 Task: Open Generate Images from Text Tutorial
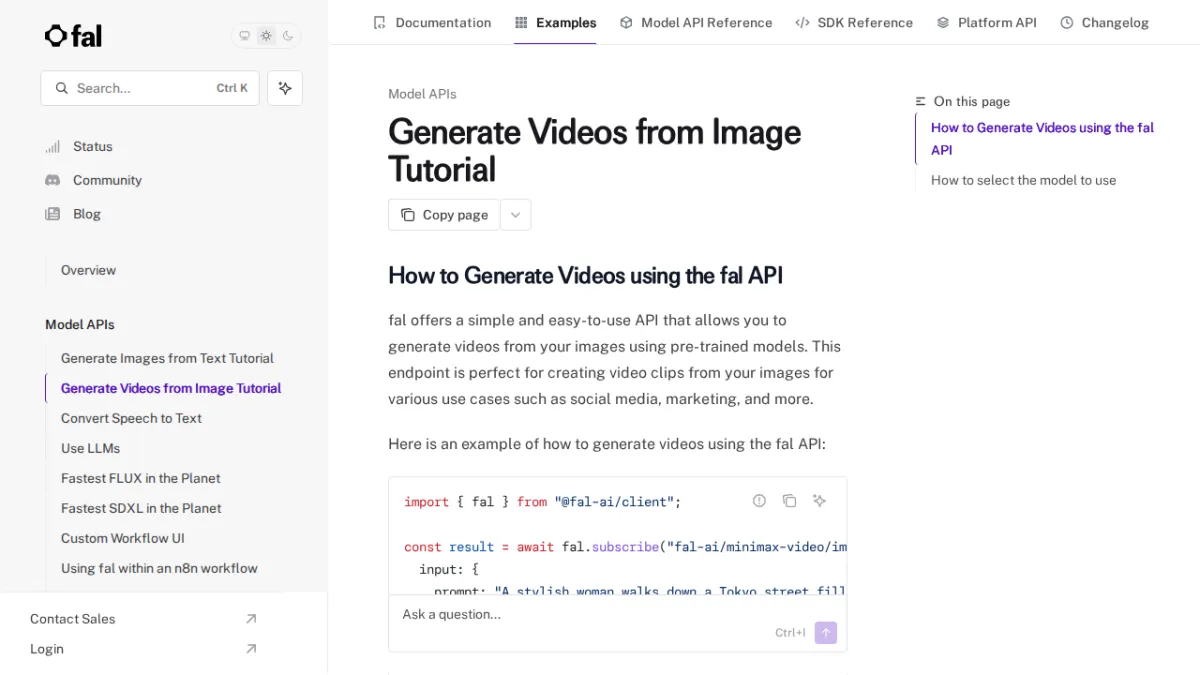[x=167, y=358]
